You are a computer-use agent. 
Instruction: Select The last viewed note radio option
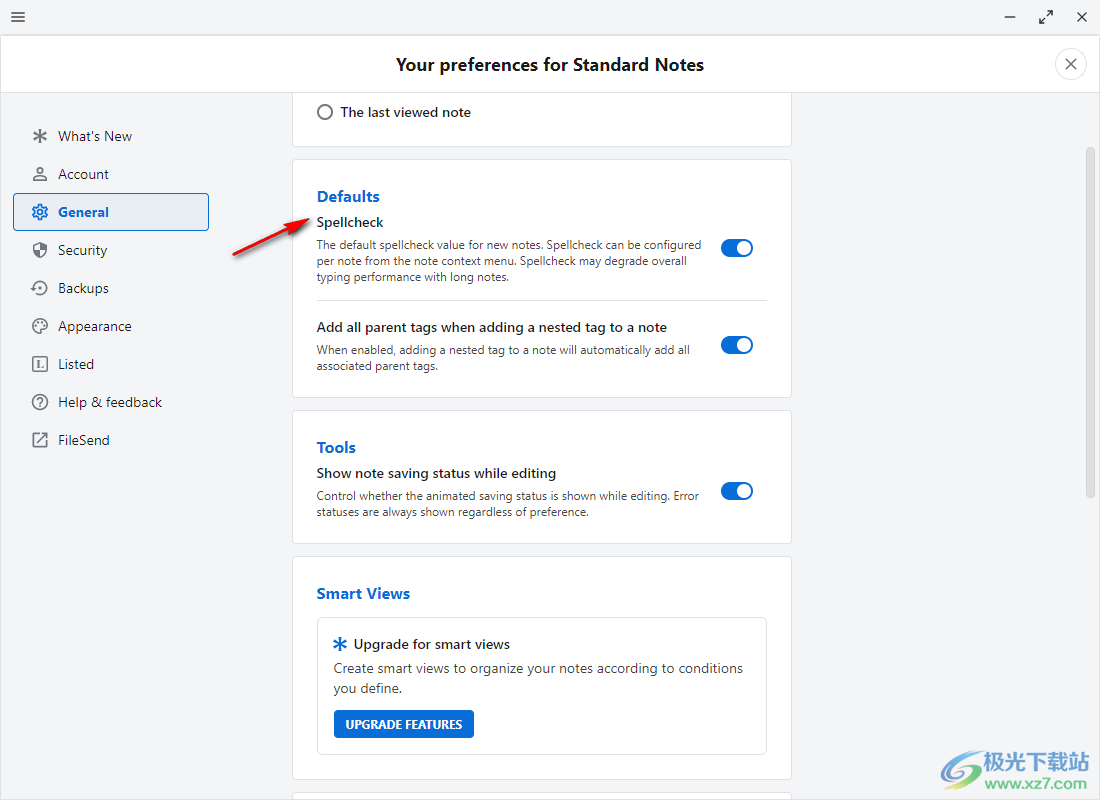click(x=325, y=112)
